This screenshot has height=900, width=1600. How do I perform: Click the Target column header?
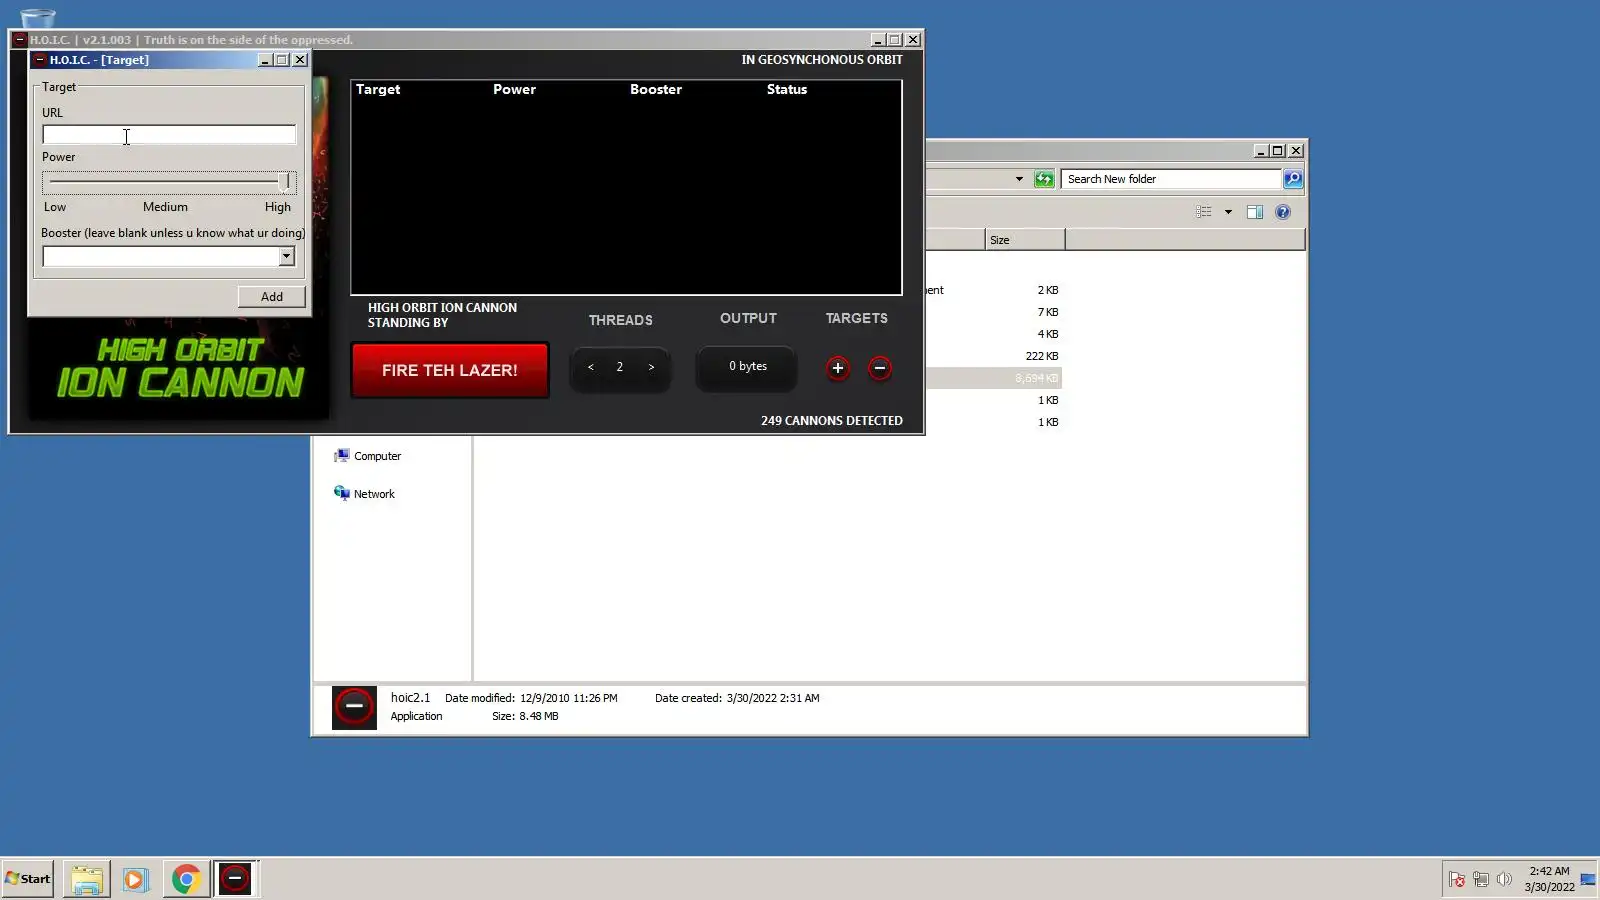point(378,89)
